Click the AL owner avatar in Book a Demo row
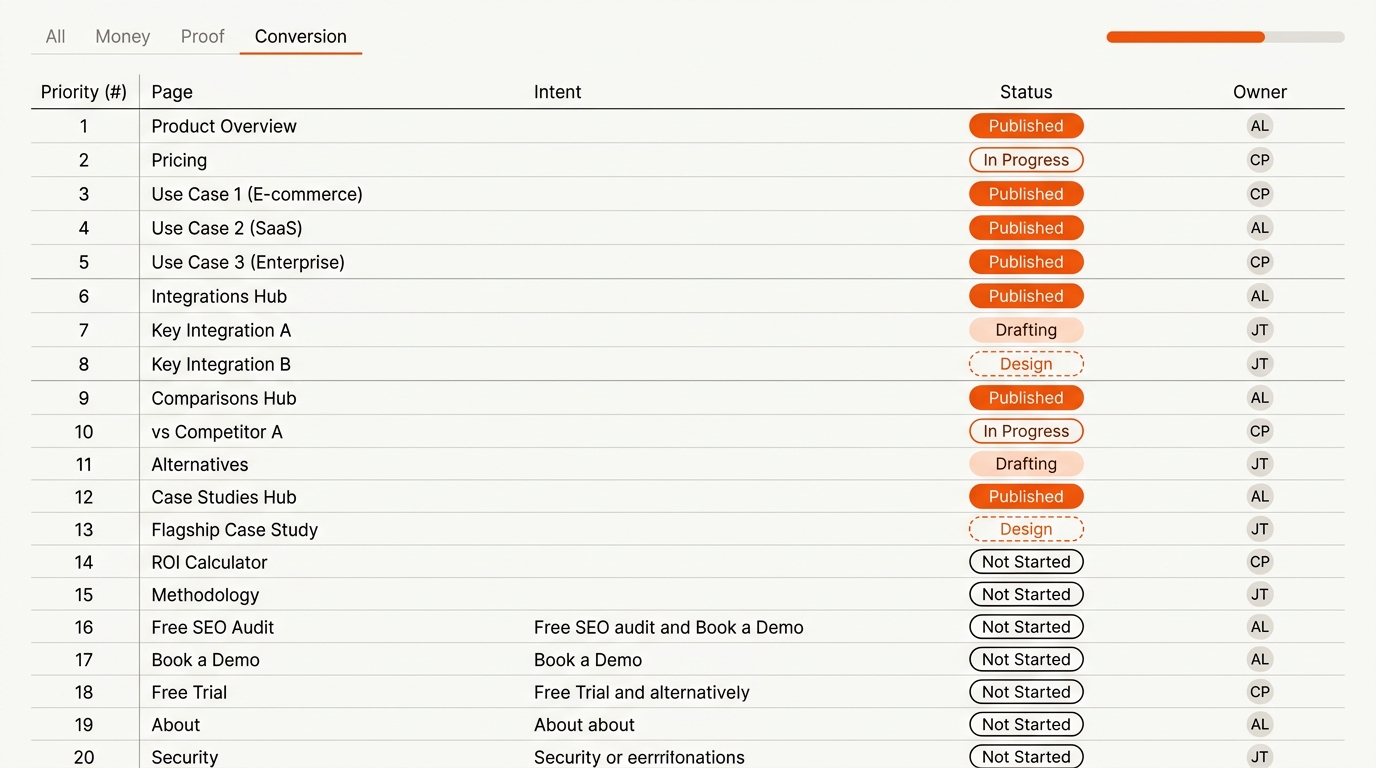 pyautogui.click(x=1260, y=659)
